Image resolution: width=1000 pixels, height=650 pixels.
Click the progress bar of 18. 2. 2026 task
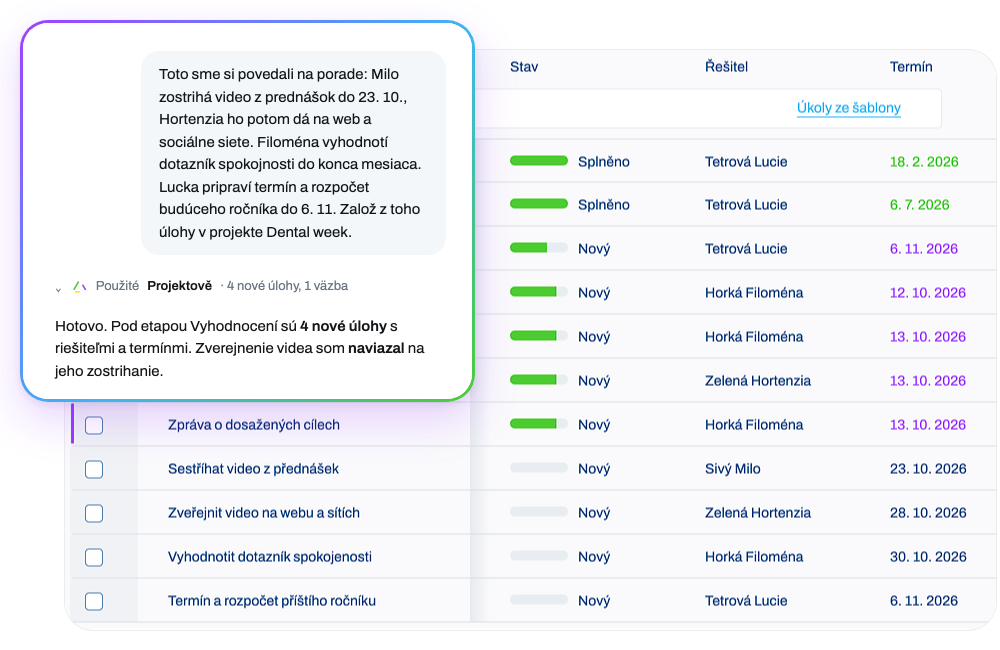(x=539, y=161)
